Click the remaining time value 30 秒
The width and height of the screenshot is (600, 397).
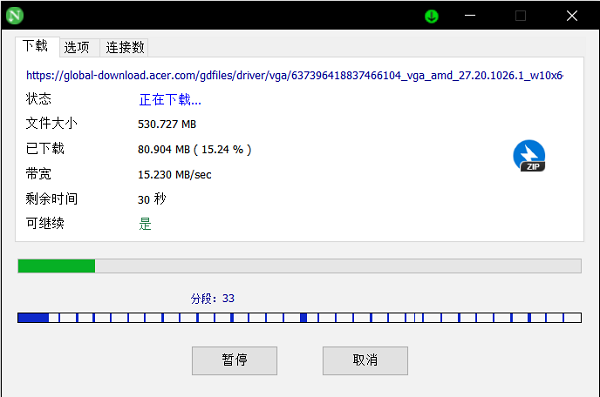[x=152, y=199]
